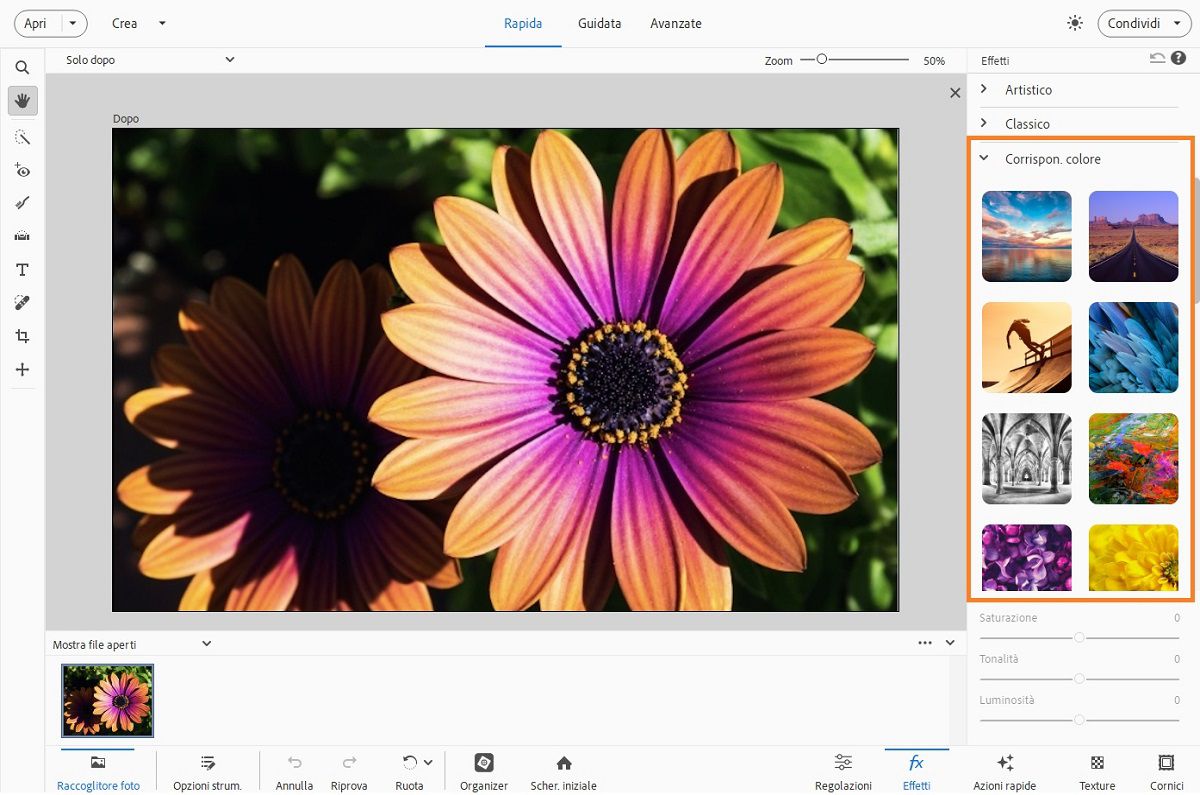Toggle the light/dark brightness mode icon
This screenshot has width=1200, height=795.
(x=1075, y=23)
